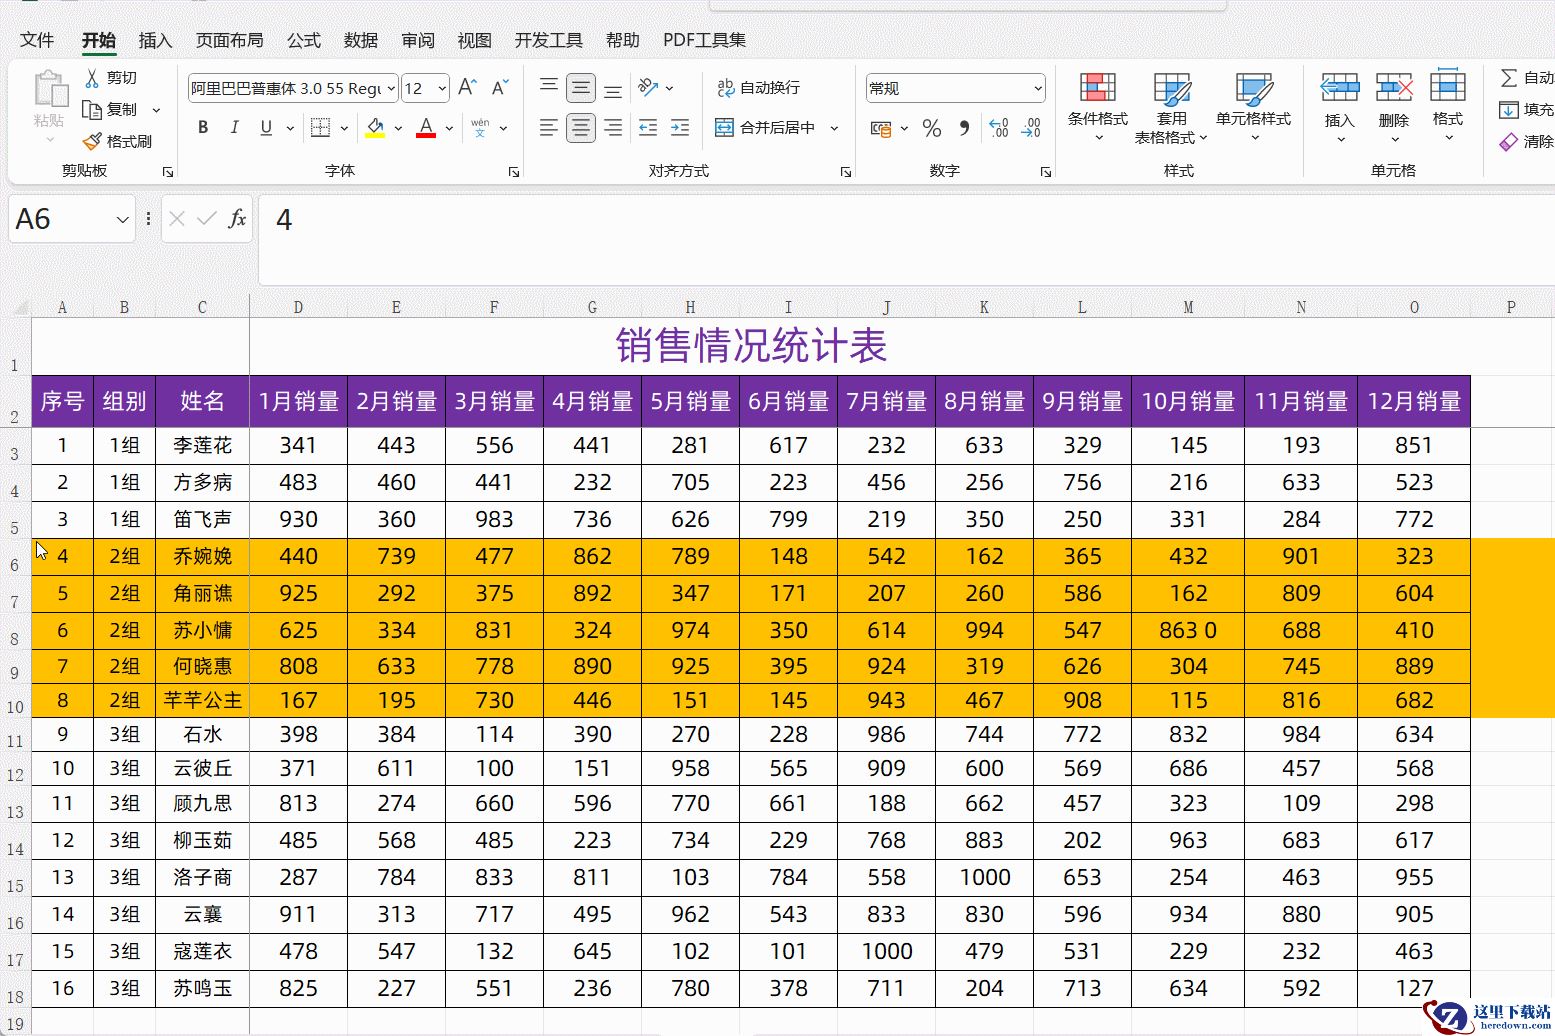
Task: Click the Delete cells (删除) icon
Action: (x=1394, y=88)
